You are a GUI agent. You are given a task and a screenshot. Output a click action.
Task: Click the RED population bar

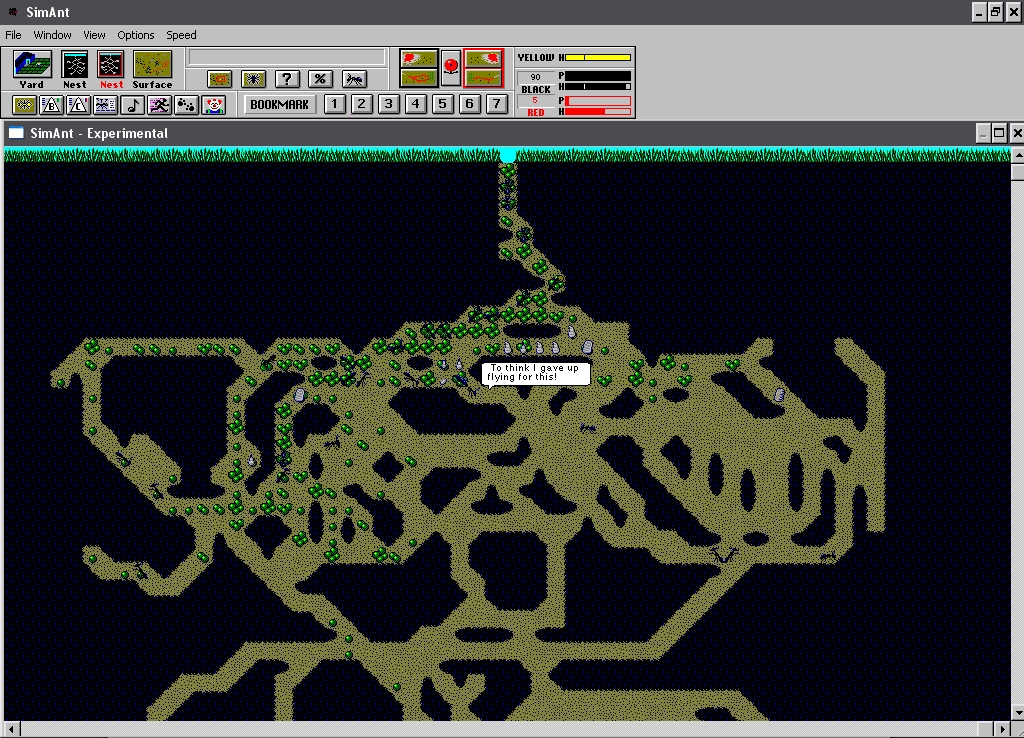(598, 101)
